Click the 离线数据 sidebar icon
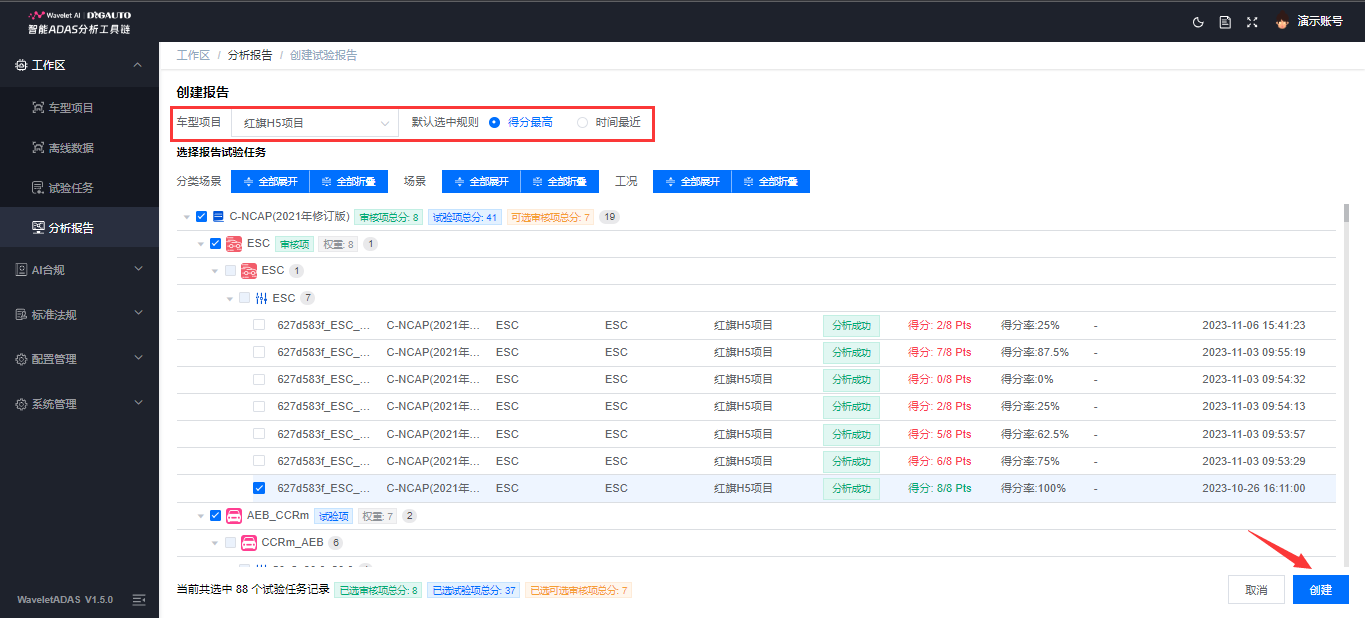This screenshot has width=1365, height=618. (38, 147)
